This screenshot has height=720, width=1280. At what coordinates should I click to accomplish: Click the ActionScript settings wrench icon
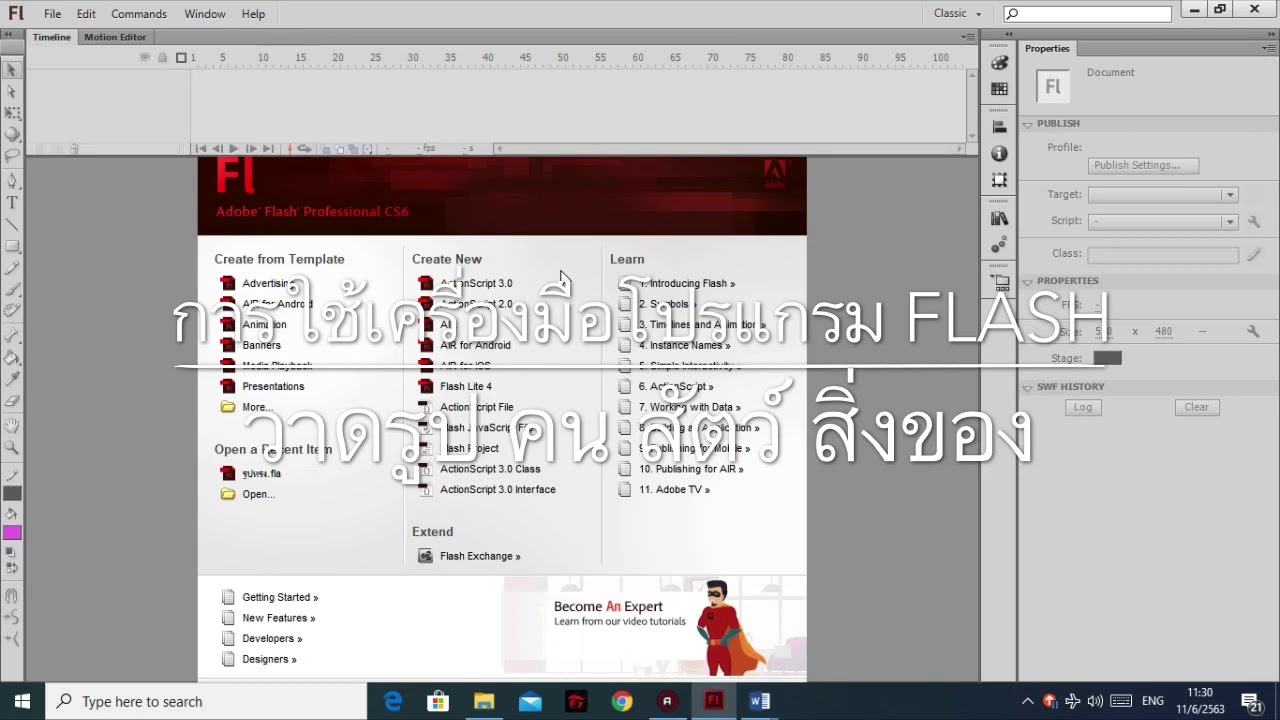tap(1254, 221)
